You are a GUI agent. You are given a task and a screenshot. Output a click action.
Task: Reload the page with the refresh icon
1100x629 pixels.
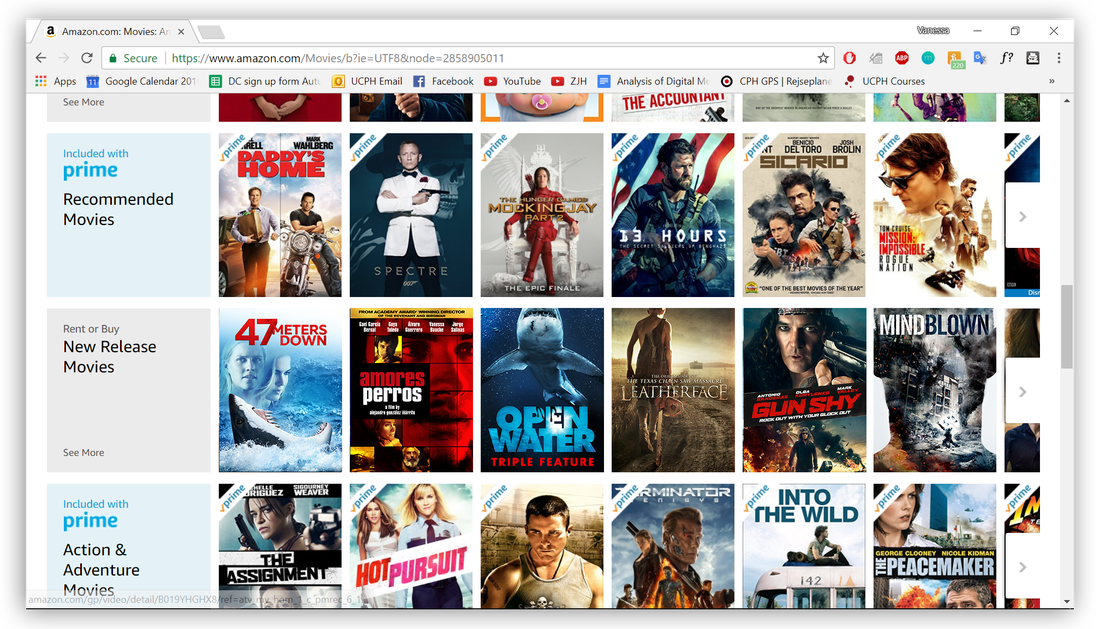pos(87,58)
